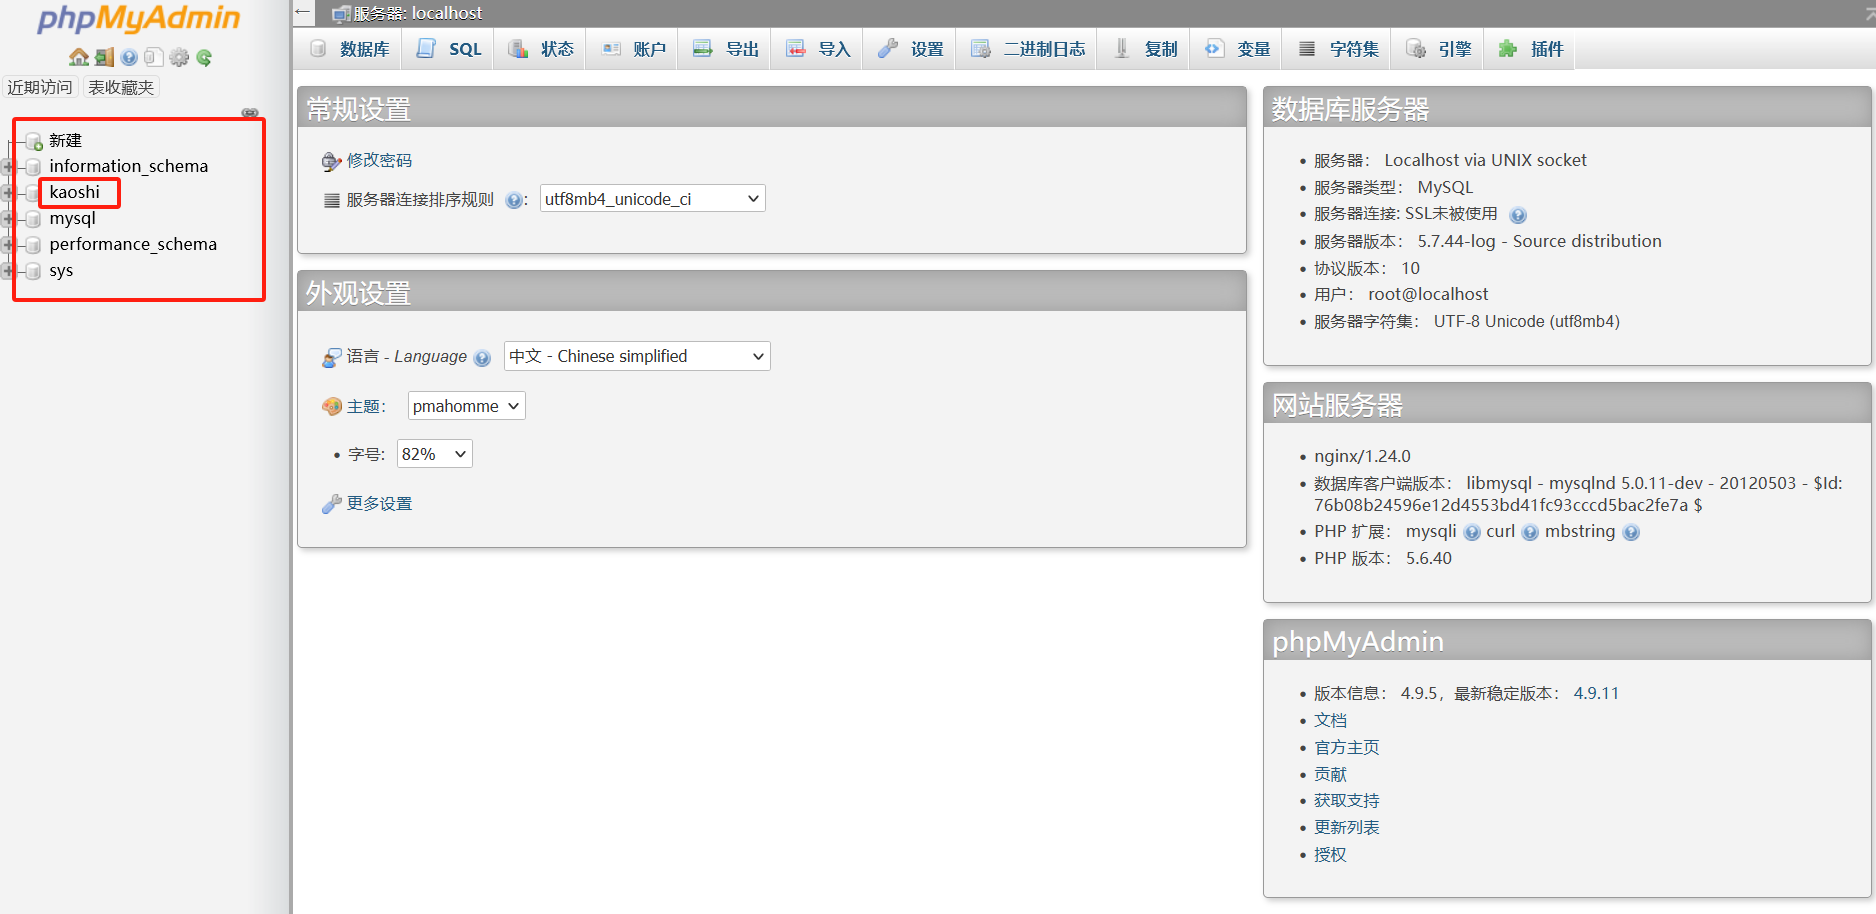Open help icon after mysqli extension
Image resolution: width=1876 pixels, height=914 pixels.
pyautogui.click(x=1472, y=533)
